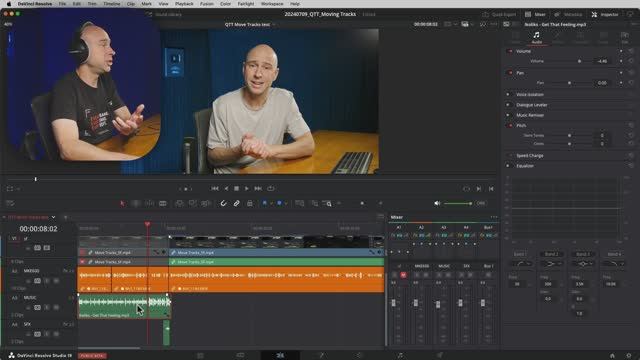
Task: Open Band 4 filter type dropdown
Action: tap(614, 264)
